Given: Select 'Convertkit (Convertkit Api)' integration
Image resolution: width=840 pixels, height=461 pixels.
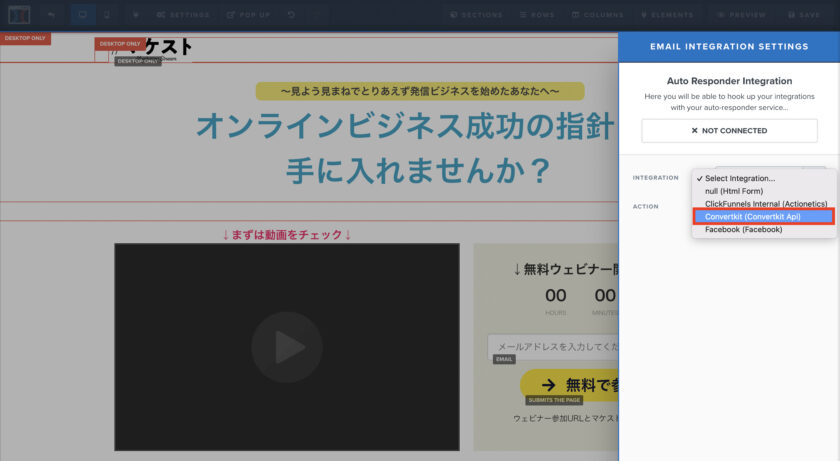Looking at the screenshot, I should [763, 216].
